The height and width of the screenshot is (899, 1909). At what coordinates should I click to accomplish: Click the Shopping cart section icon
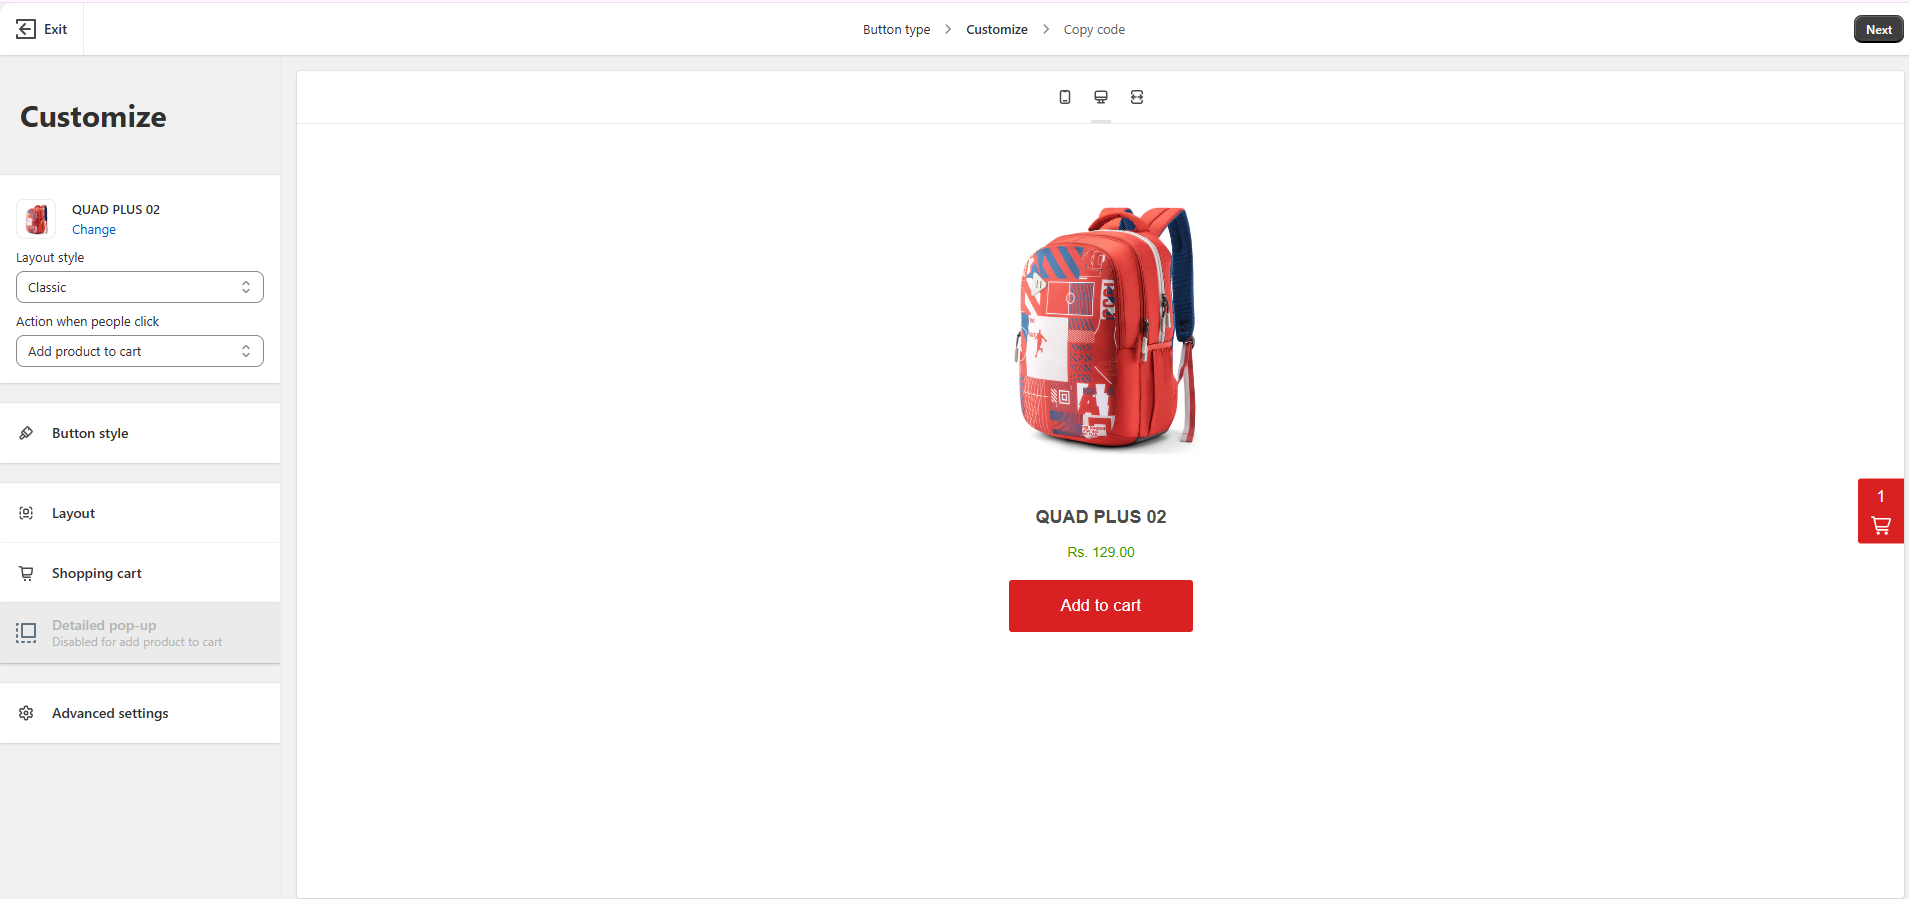(26, 573)
